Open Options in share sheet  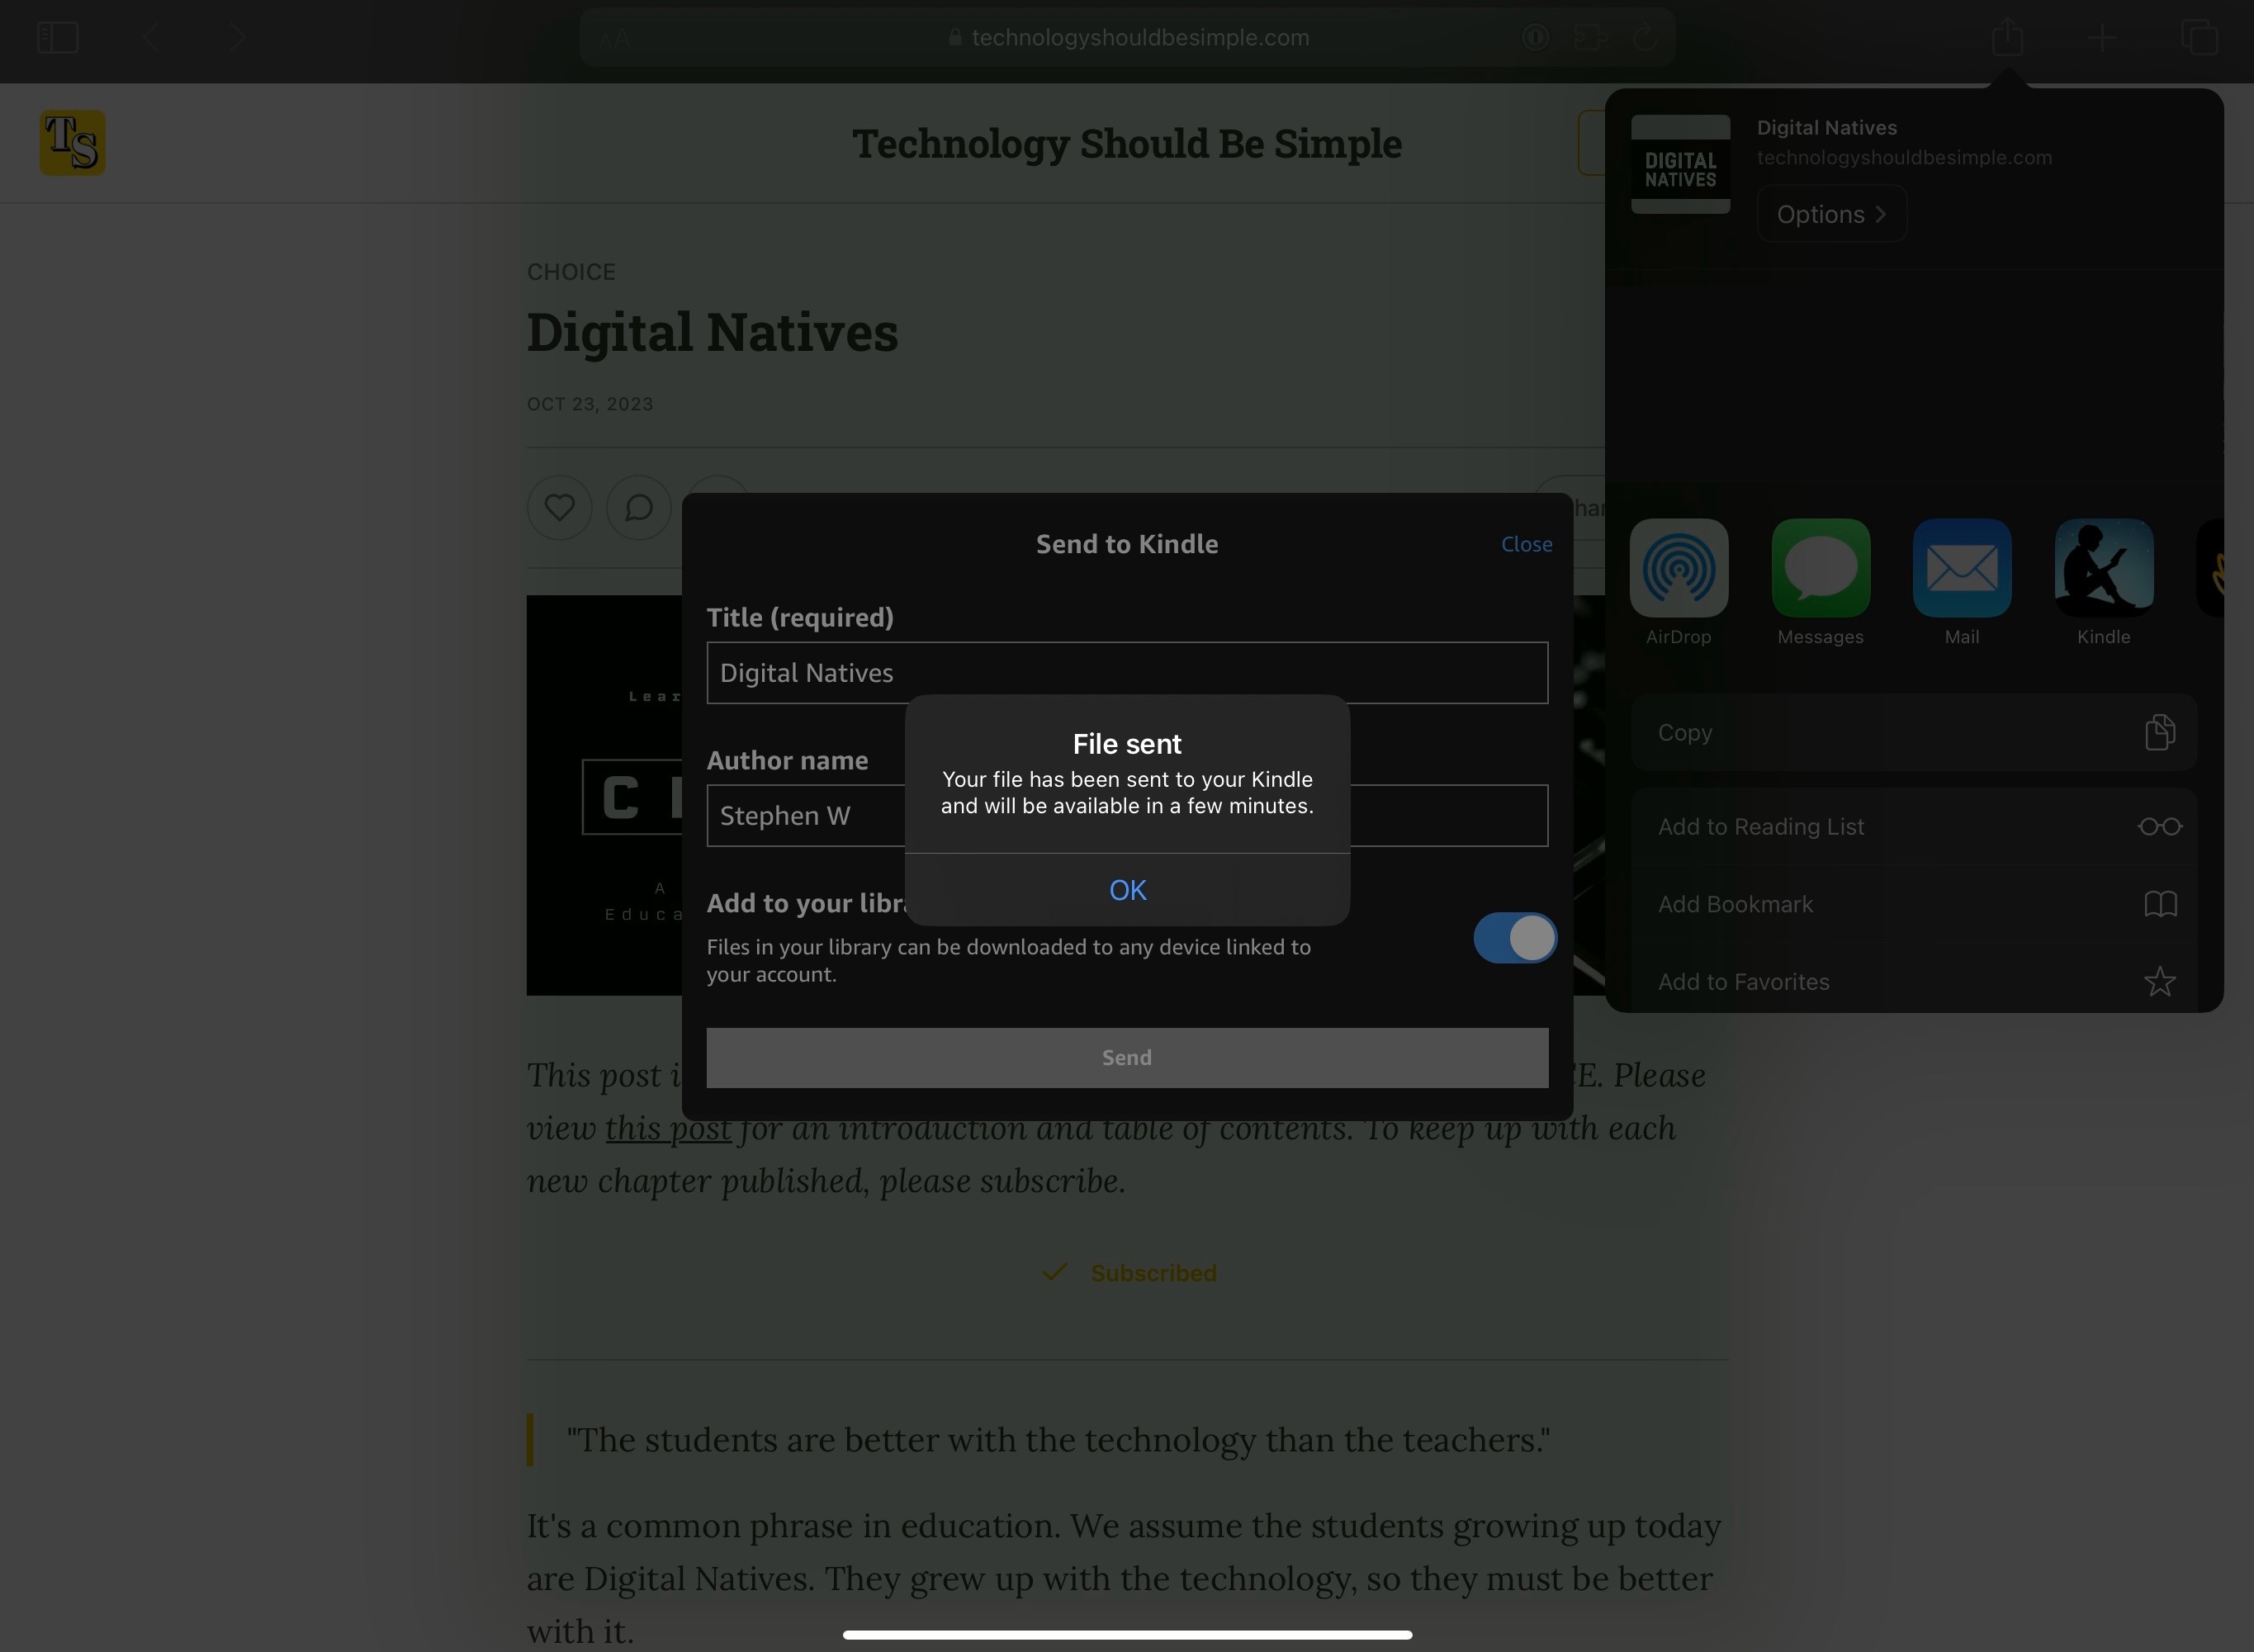[1831, 214]
